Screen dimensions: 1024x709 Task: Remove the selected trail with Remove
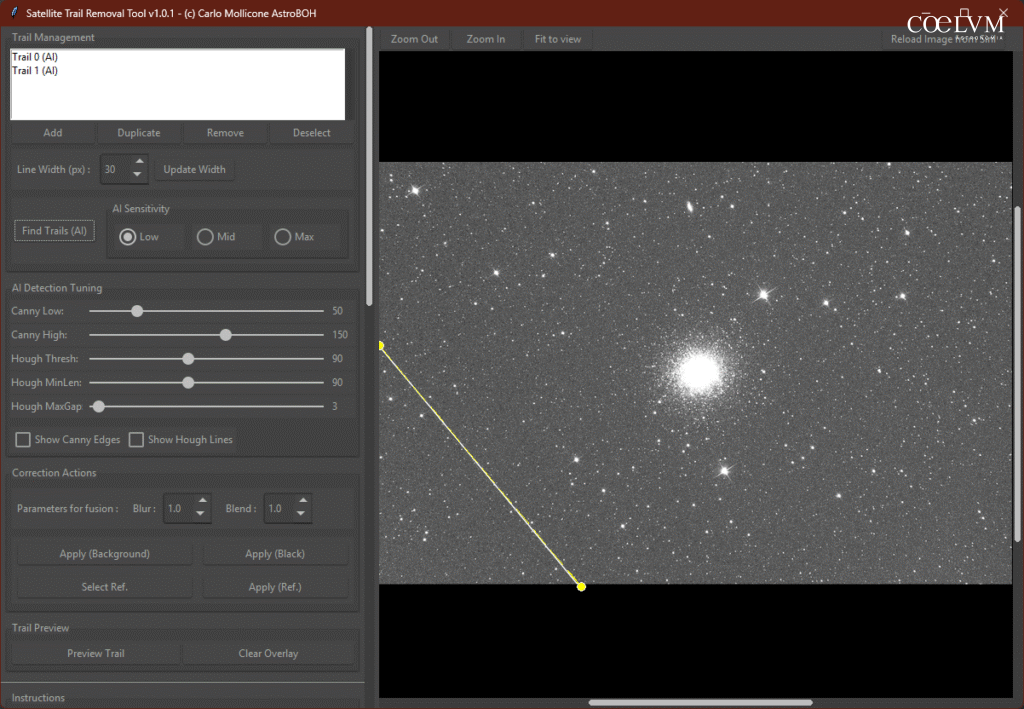tap(225, 133)
